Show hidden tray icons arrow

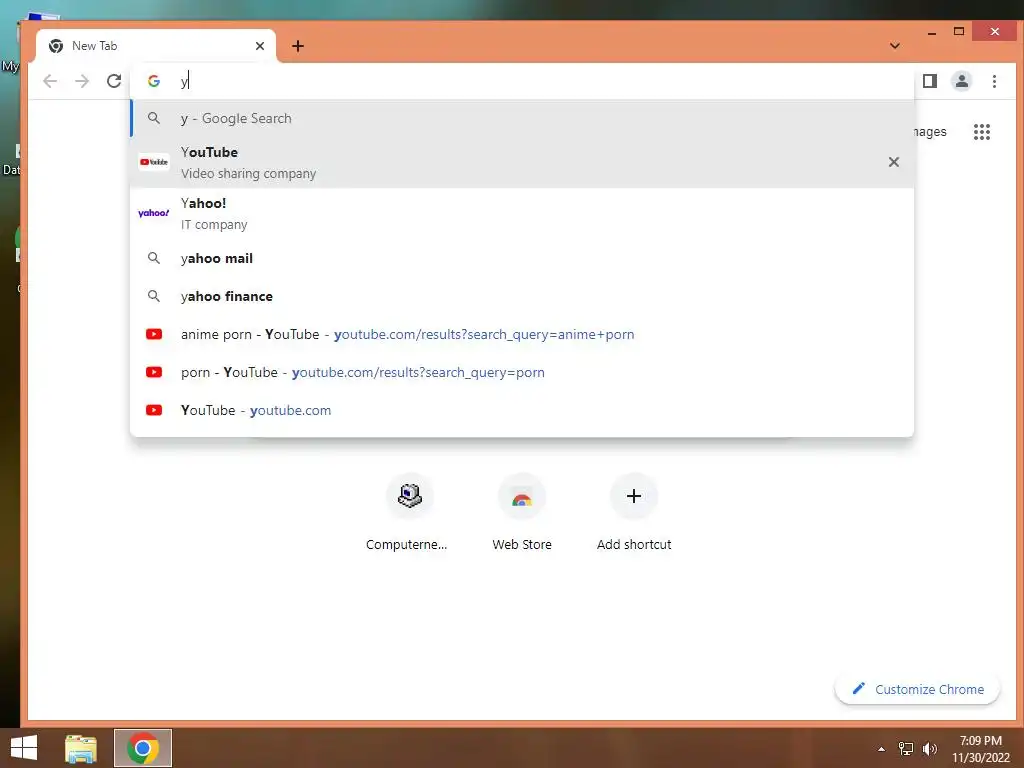[x=882, y=749]
